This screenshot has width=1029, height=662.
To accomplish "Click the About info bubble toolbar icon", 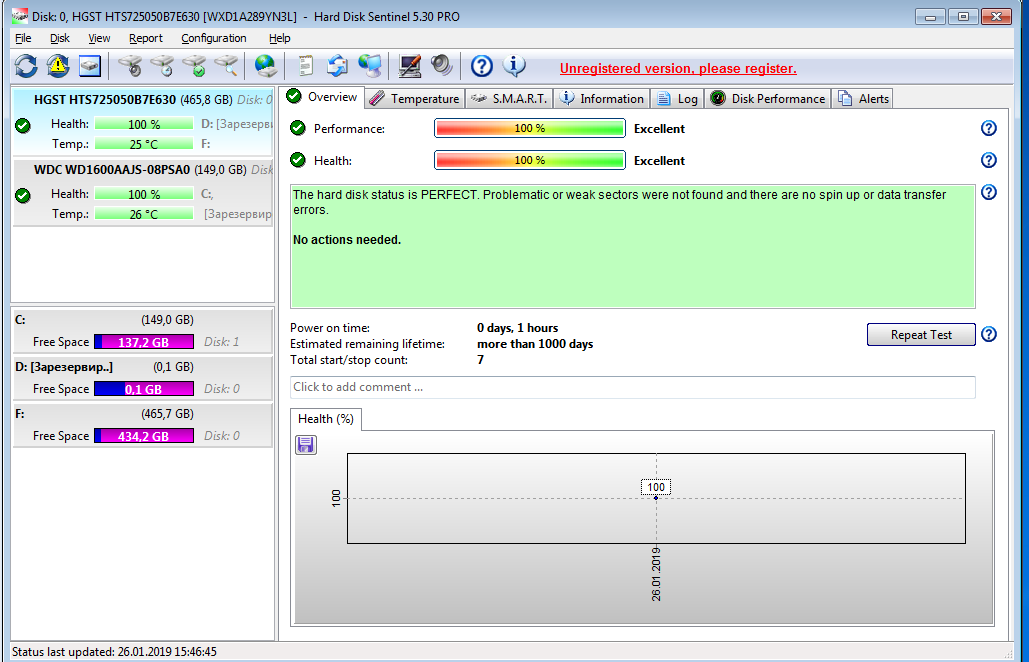I will coord(514,66).
